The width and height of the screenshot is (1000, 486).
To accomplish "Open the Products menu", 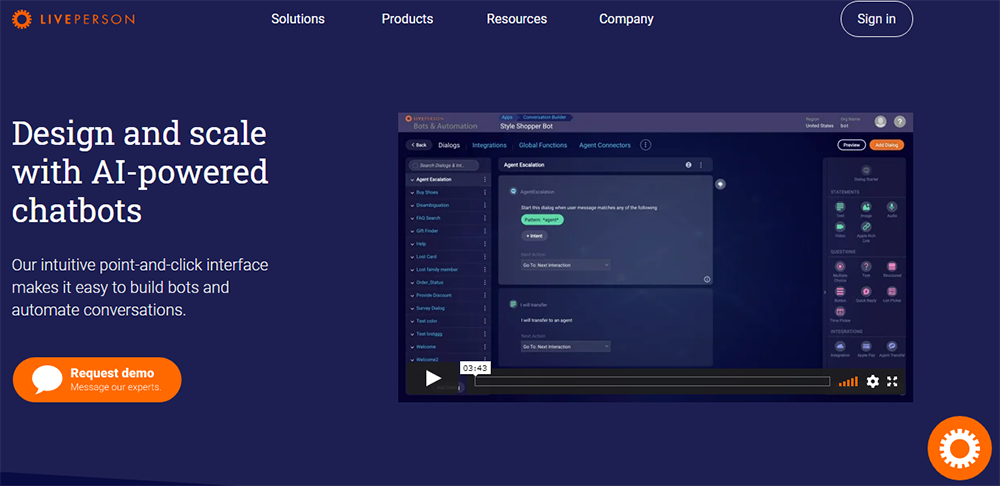I will coord(408,19).
